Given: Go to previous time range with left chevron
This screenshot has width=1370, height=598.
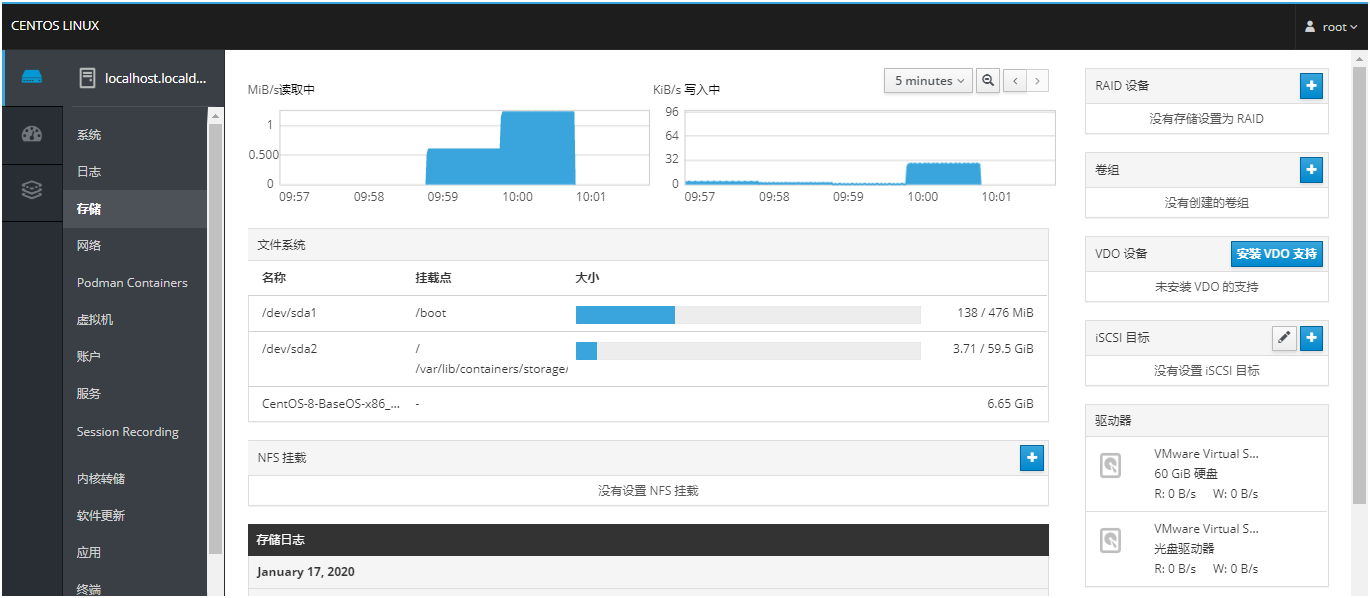Looking at the screenshot, I should (1015, 81).
